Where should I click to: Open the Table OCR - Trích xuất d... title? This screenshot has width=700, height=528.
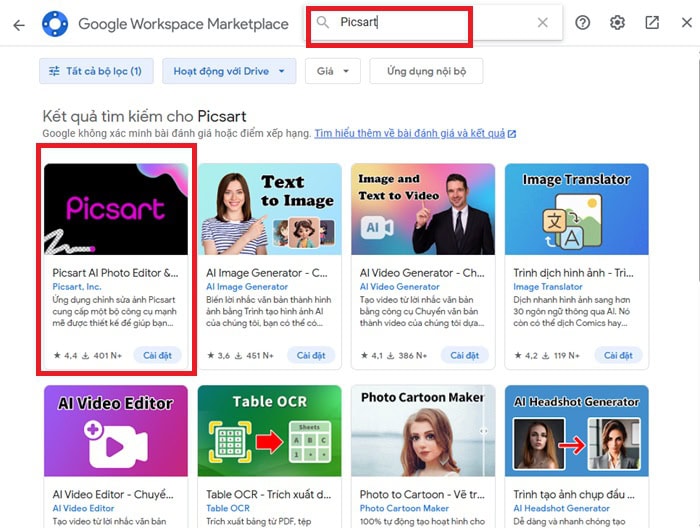(268, 494)
